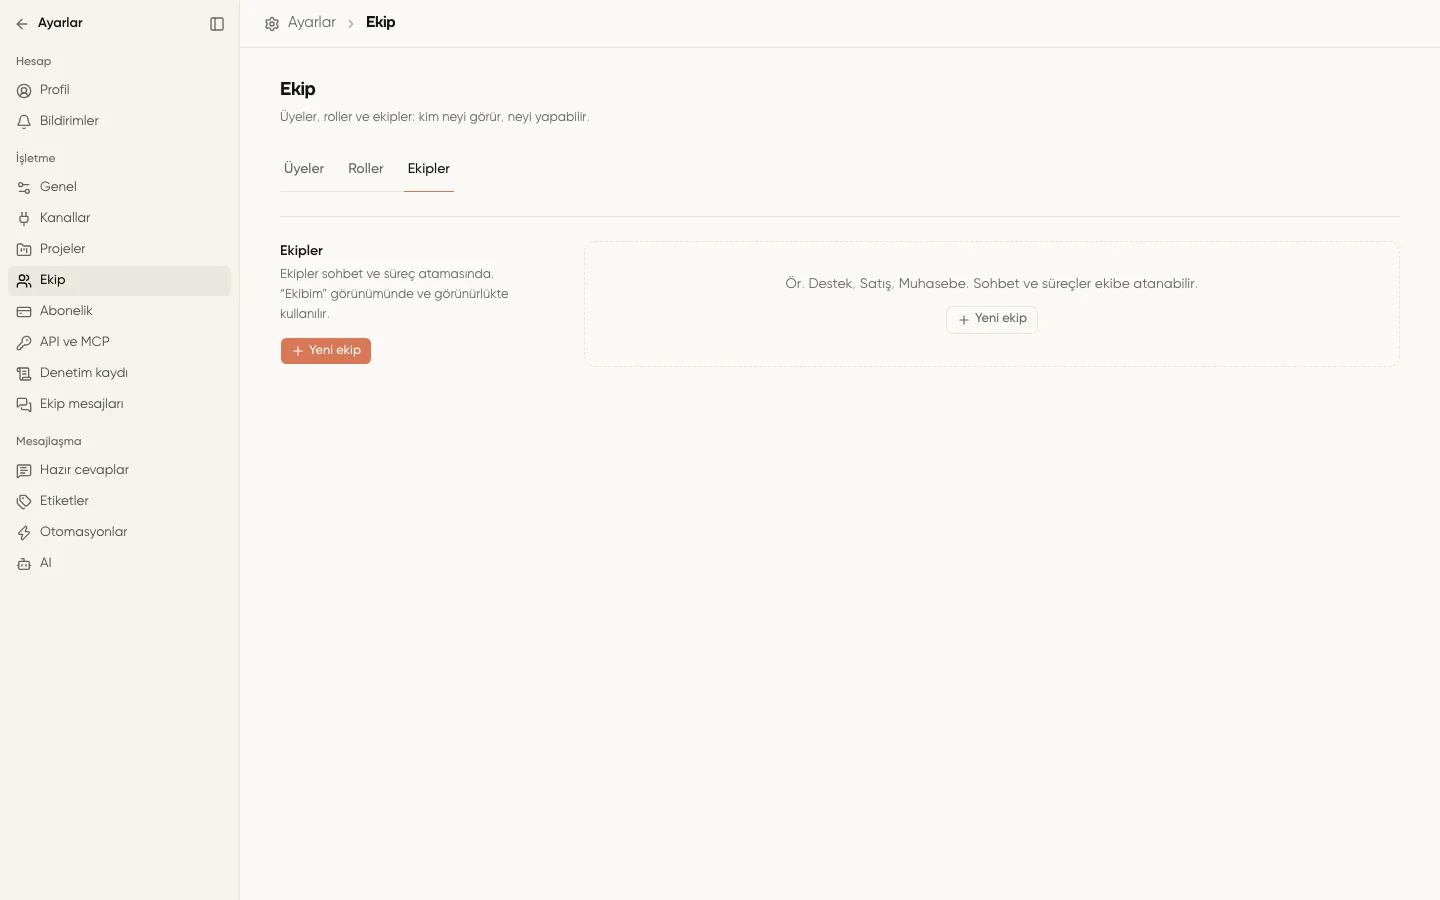Click the Ekip page heading
1440x900 pixels.
298,89
